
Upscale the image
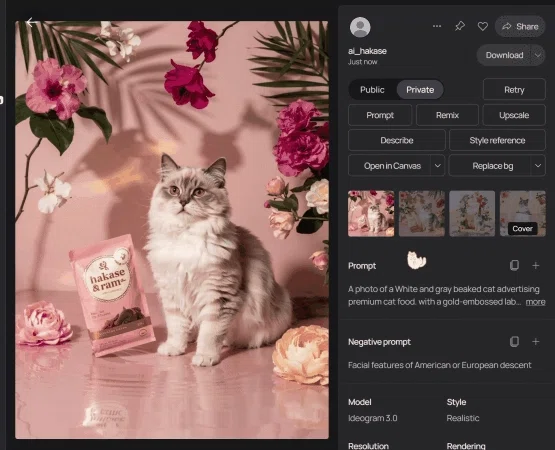click(x=514, y=115)
